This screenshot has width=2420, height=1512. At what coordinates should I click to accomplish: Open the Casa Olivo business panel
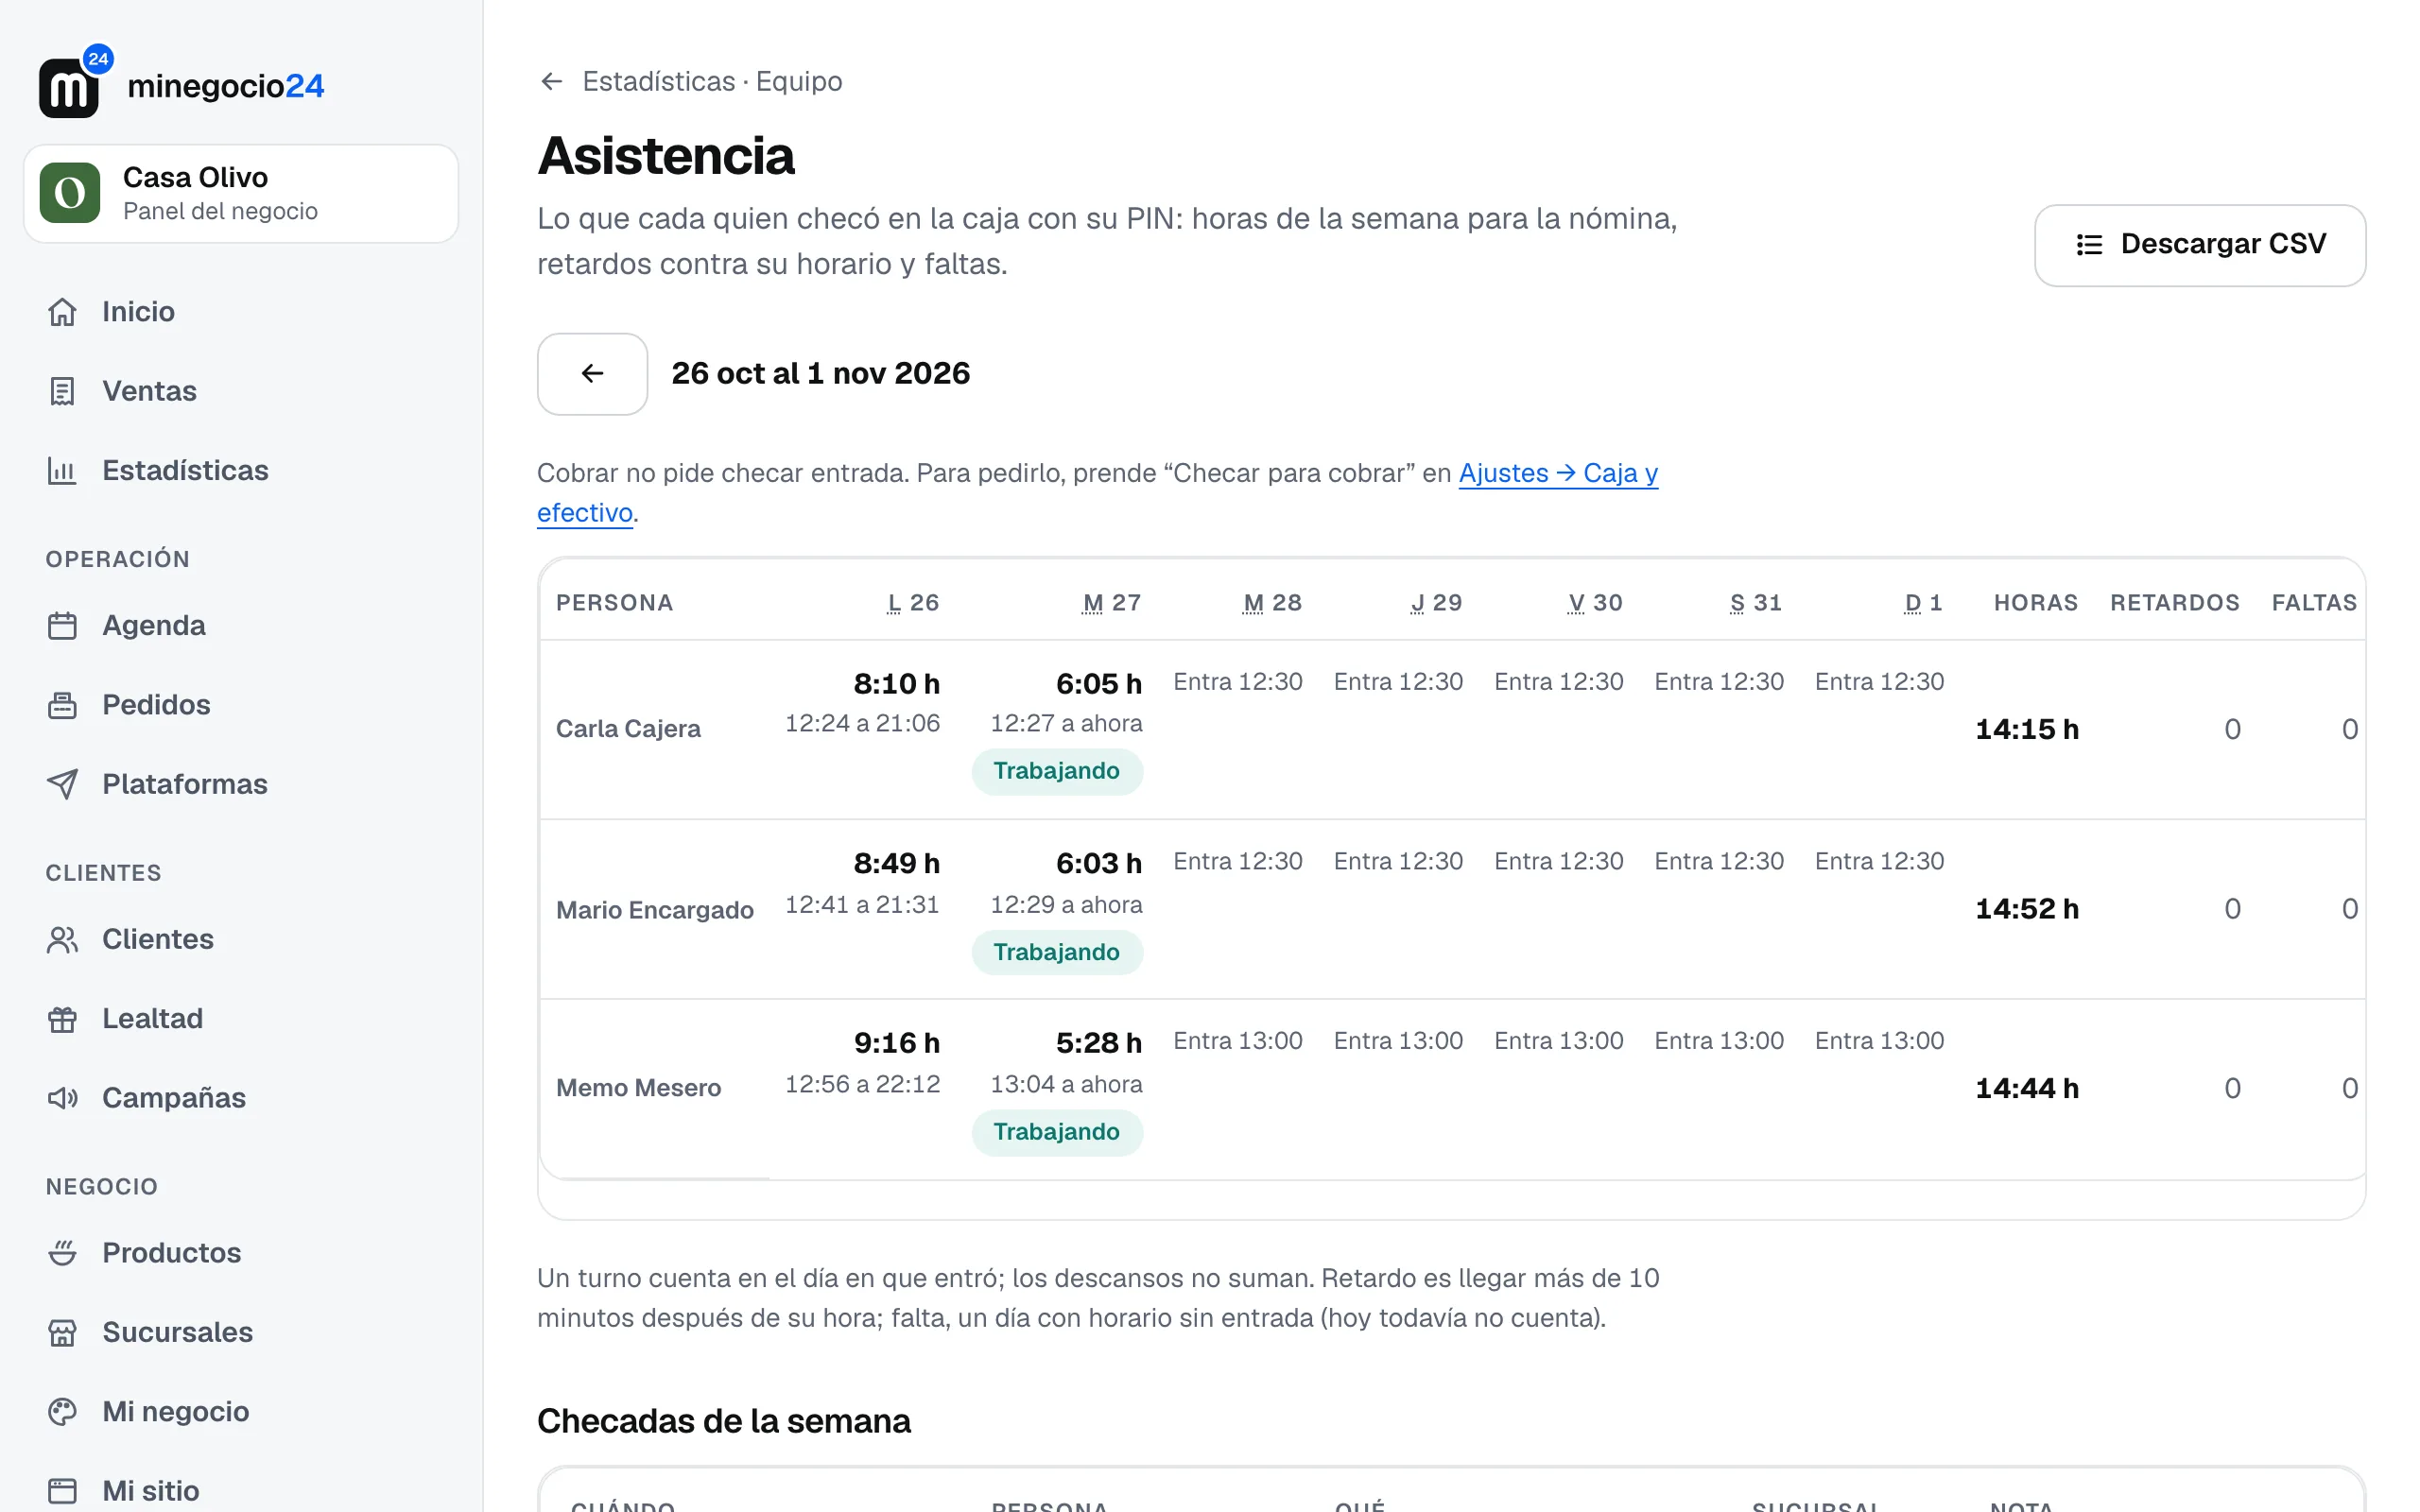[x=241, y=193]
